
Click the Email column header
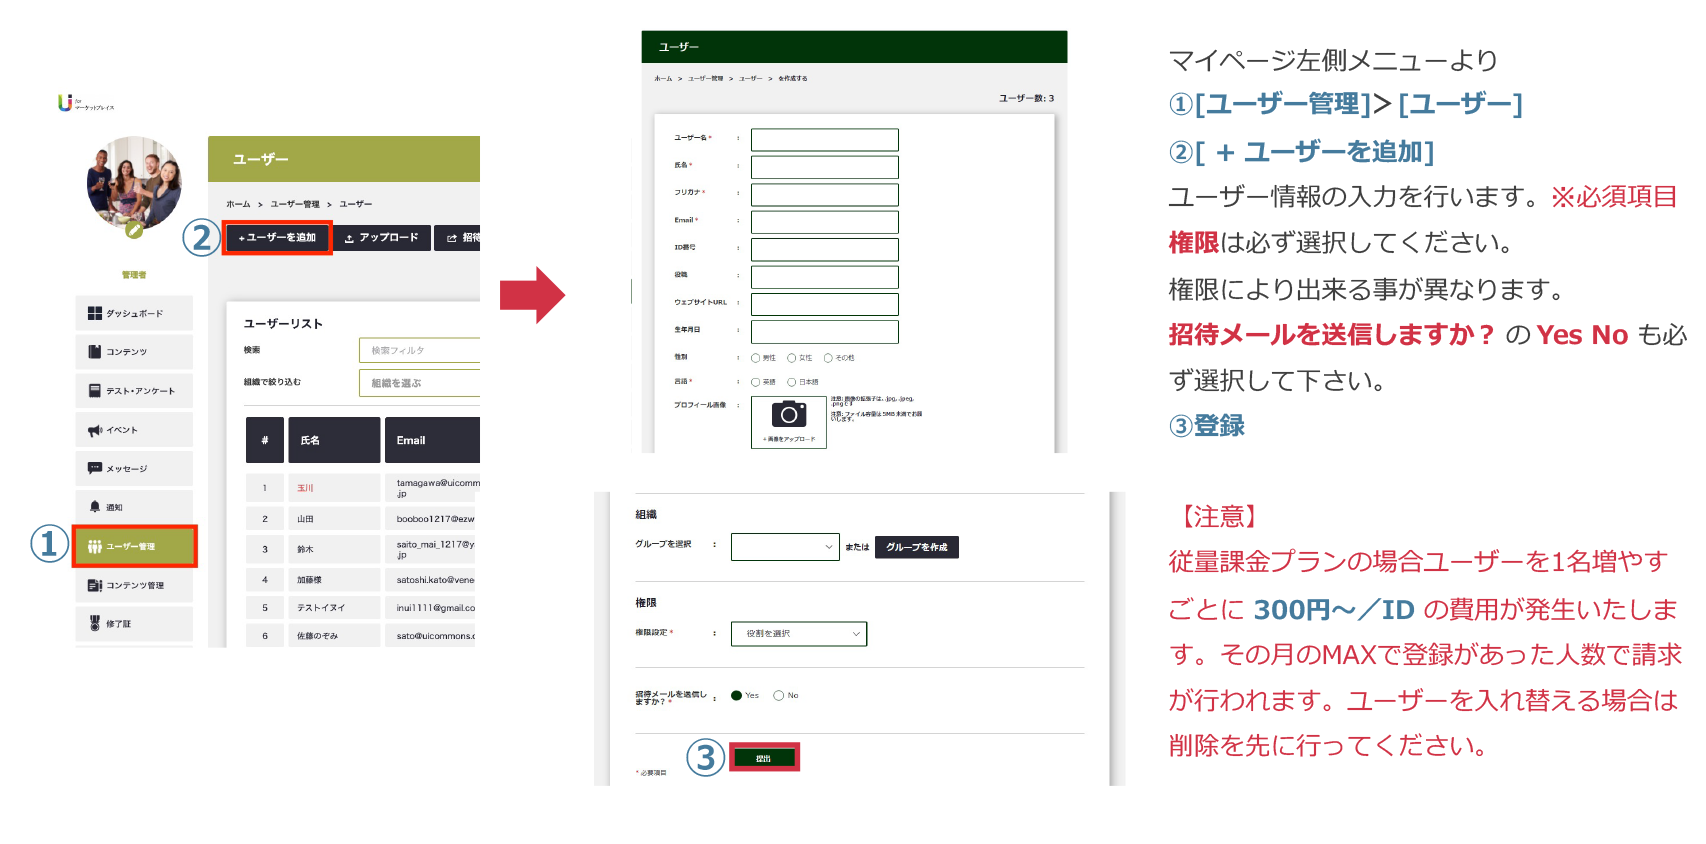pos(432,440)
